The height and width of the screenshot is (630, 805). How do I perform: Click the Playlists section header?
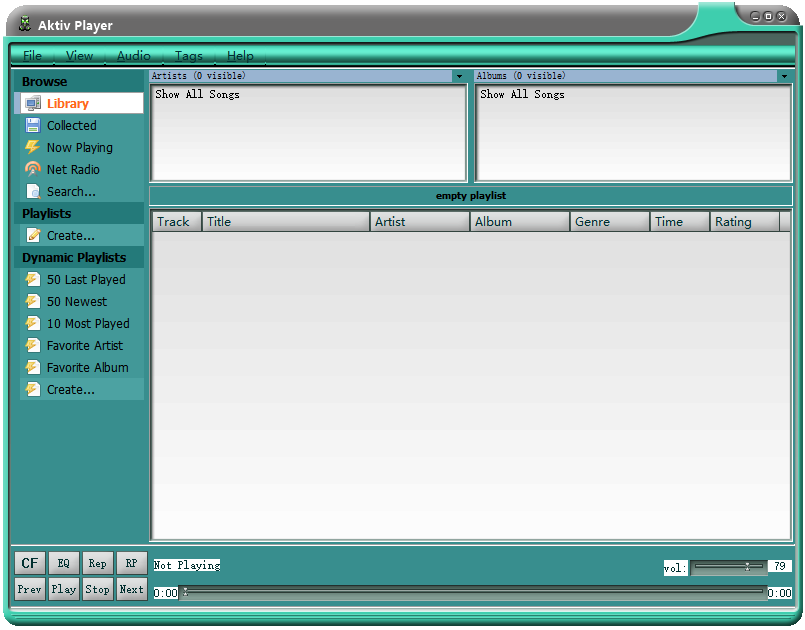tap(79, 213)
